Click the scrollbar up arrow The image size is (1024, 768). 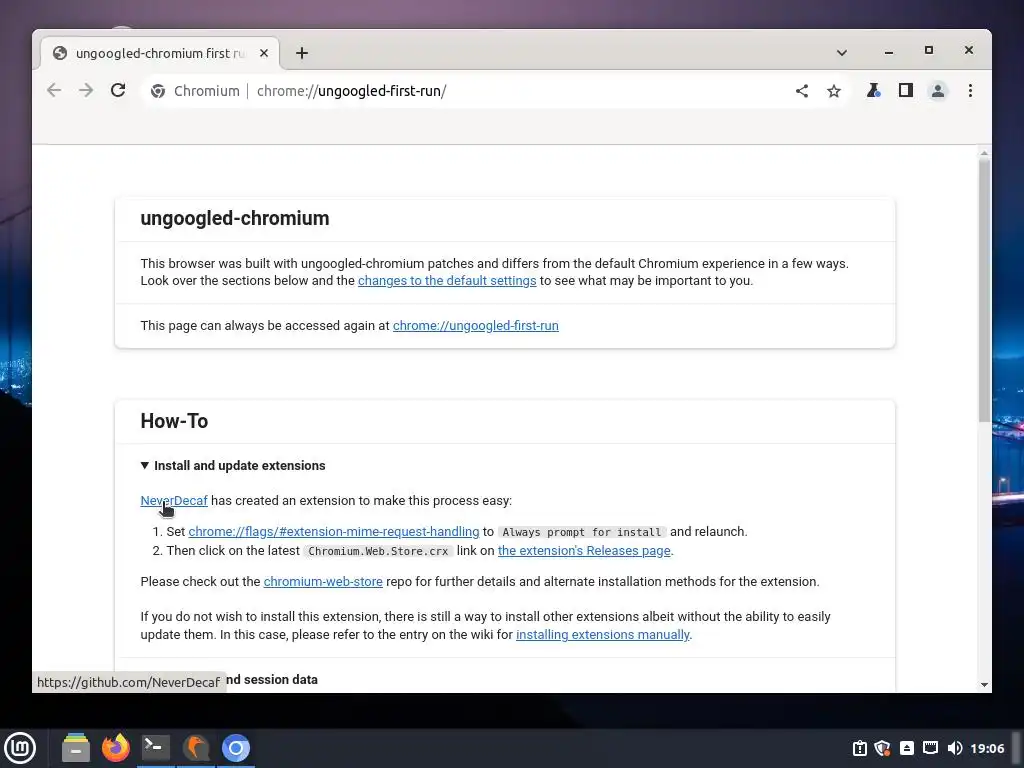pos(984,153)
